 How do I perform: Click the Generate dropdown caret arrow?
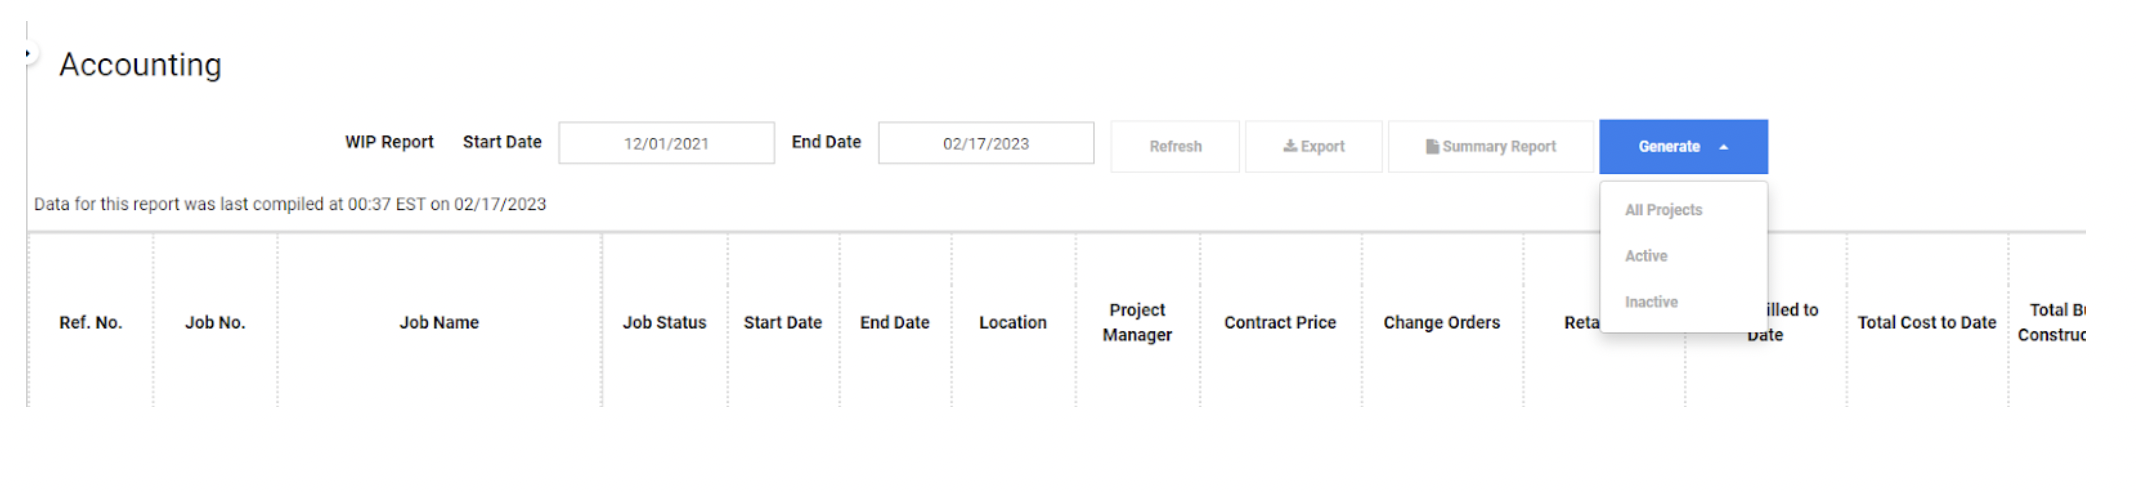click(1724, 147)
